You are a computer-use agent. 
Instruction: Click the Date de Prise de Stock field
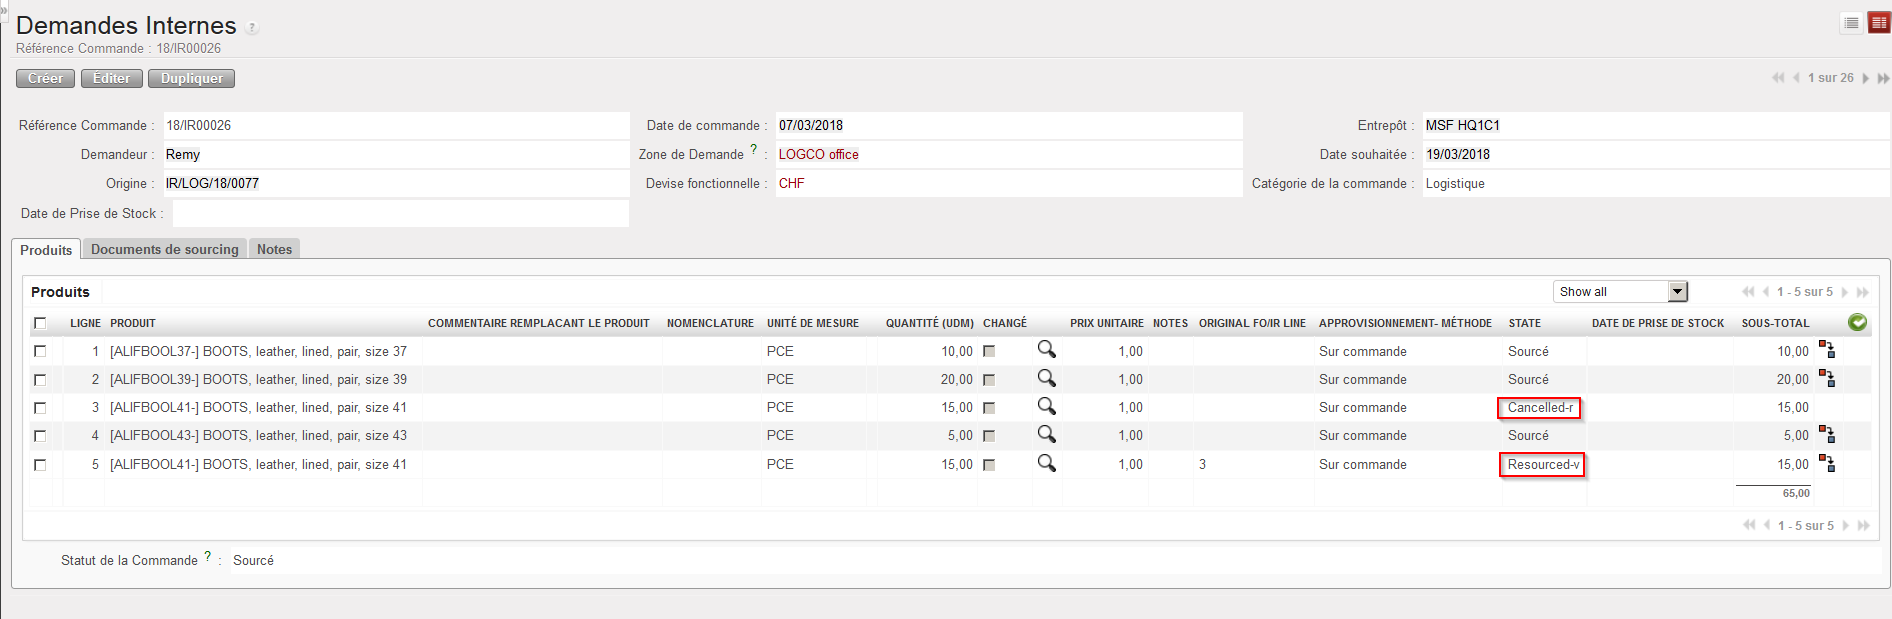coord(400,214)
